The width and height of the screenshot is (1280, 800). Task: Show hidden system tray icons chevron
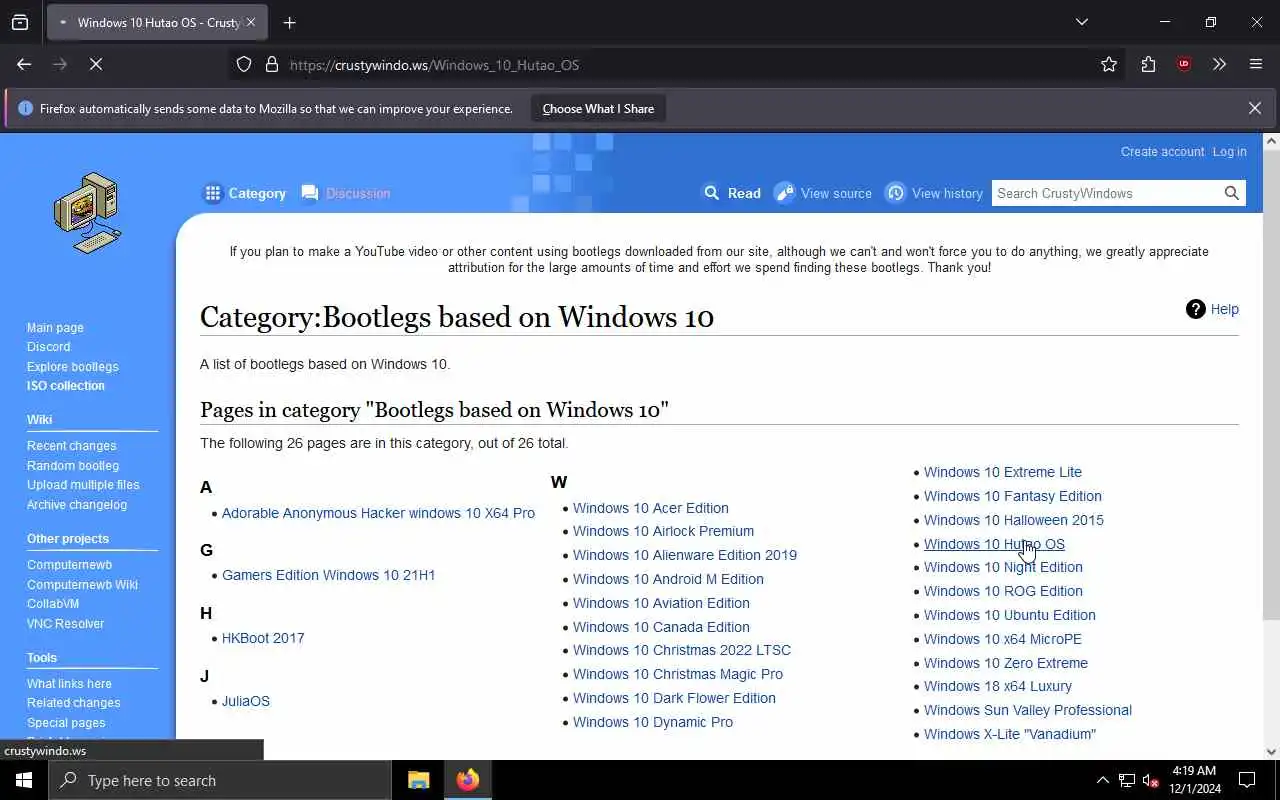pyautogui.click(x=1102, y=780)
